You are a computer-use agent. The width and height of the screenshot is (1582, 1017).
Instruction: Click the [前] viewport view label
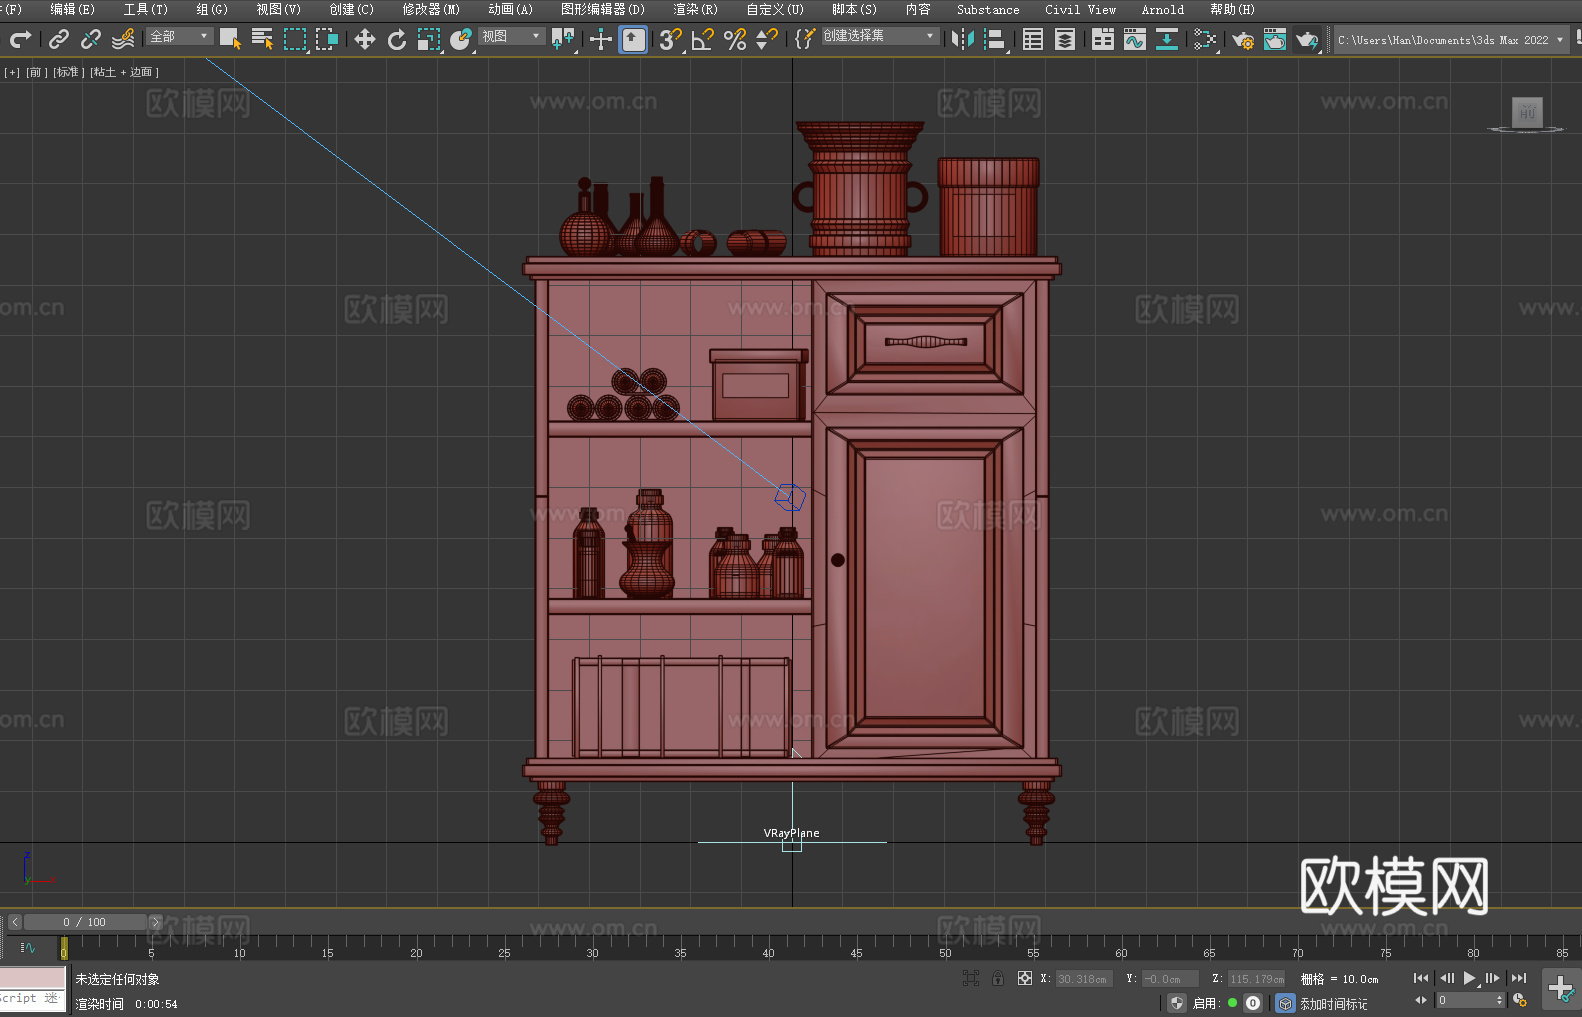point(37,72)
